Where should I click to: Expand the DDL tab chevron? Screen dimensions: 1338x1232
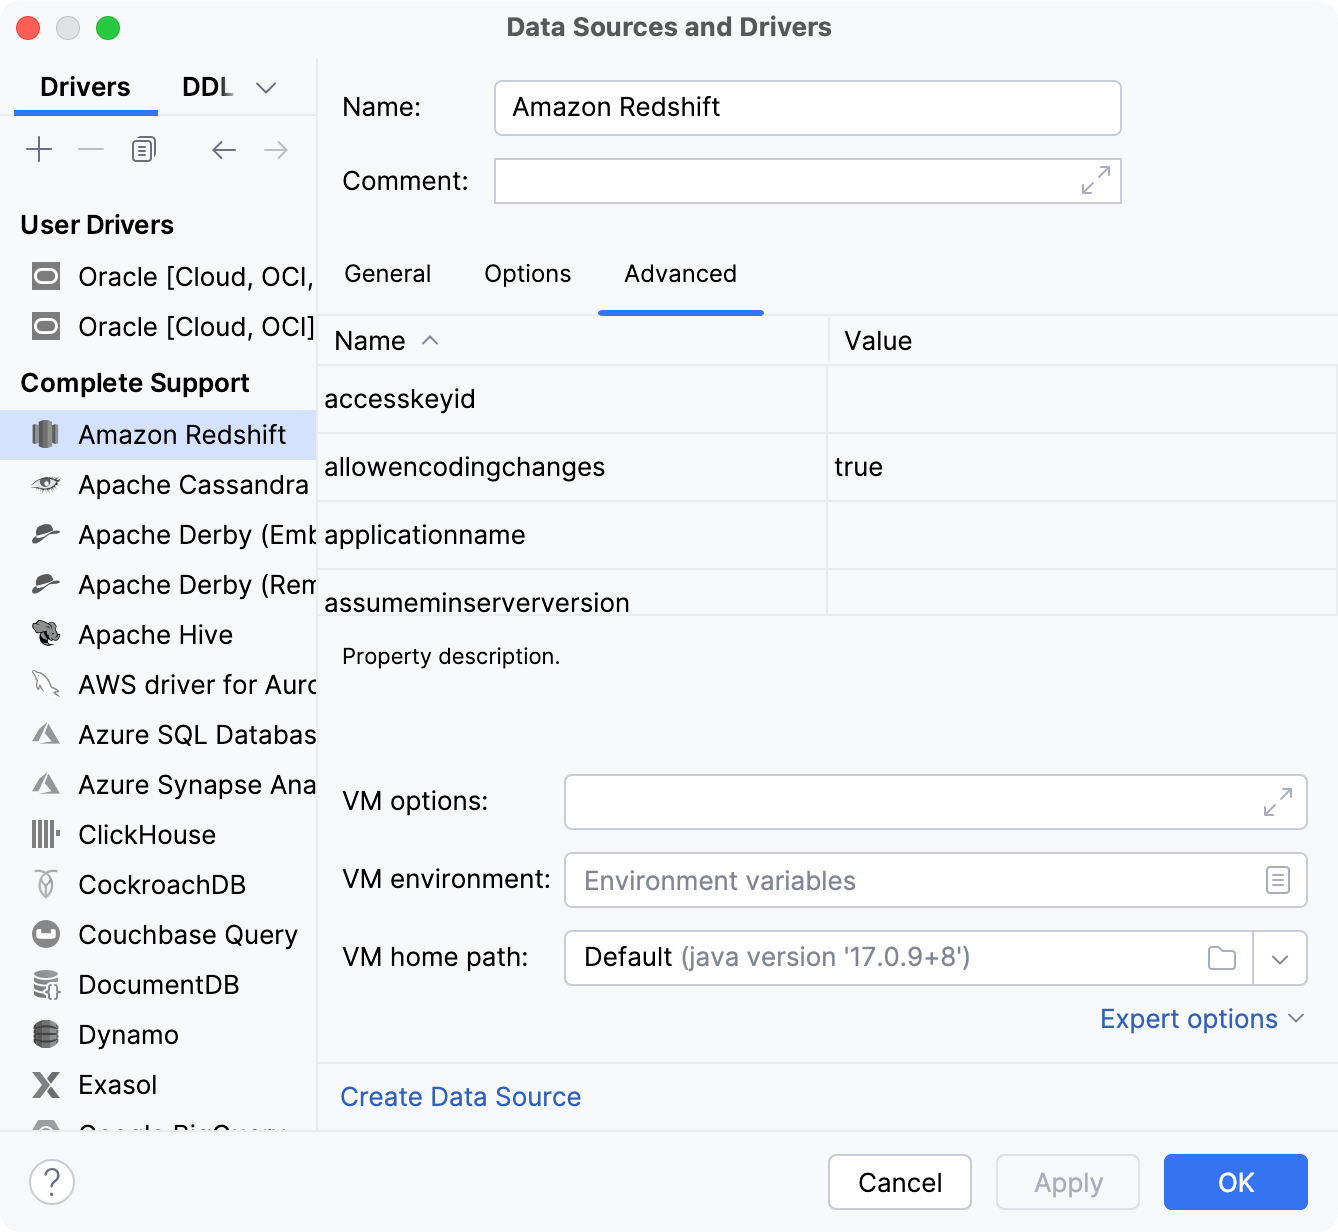265,88
